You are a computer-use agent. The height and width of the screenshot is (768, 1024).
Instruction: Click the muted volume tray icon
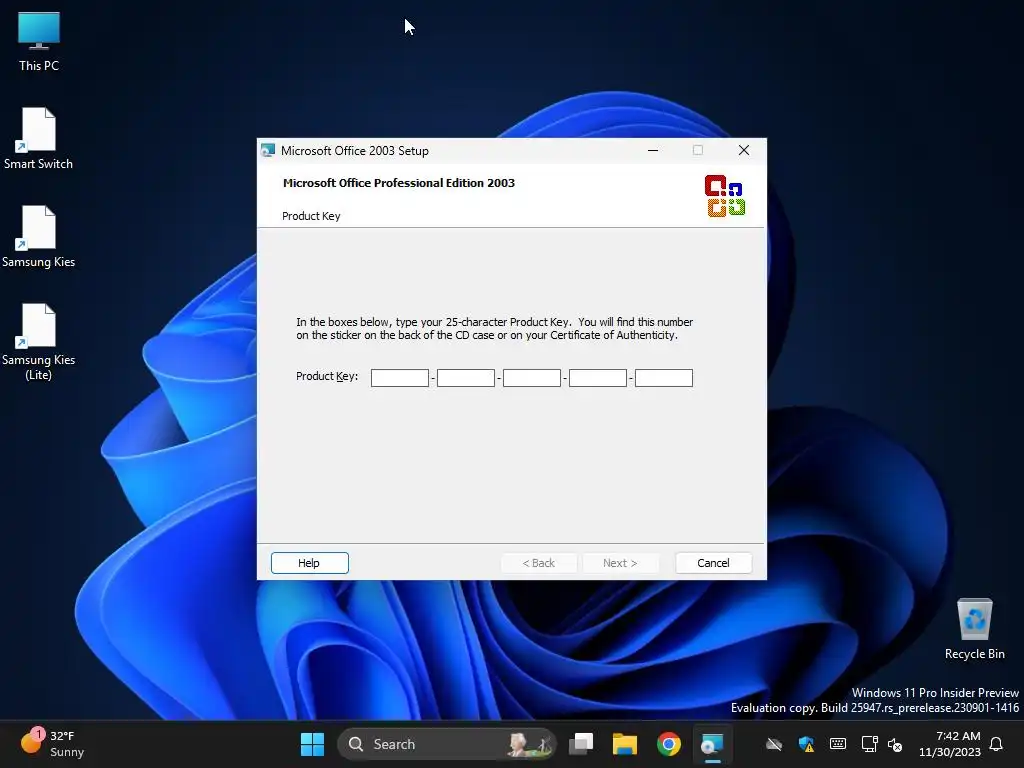tap(895, 744)
